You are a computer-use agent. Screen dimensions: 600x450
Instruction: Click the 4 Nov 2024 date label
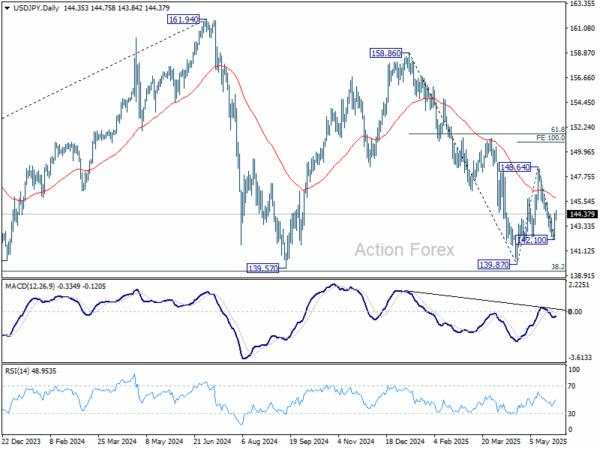click(356, 441)
